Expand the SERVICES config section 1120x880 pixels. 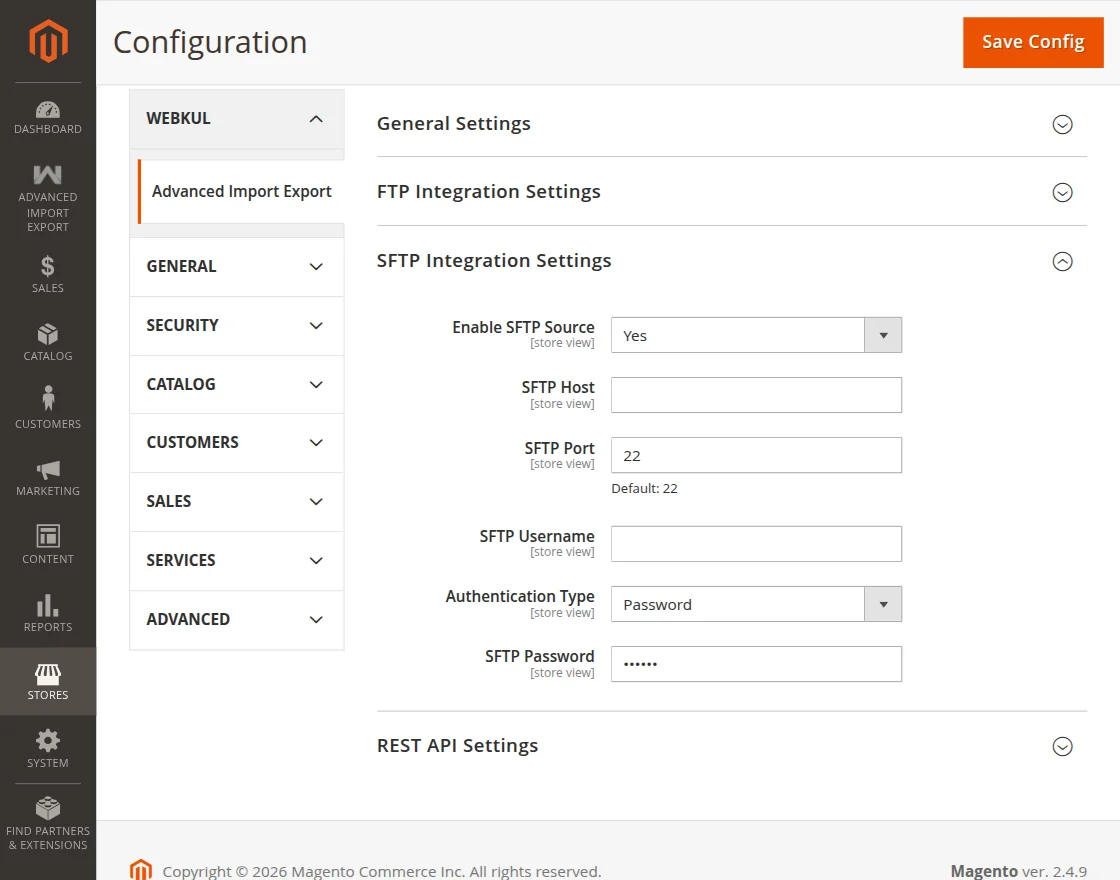pyautogui.click(x=236, y=561)
